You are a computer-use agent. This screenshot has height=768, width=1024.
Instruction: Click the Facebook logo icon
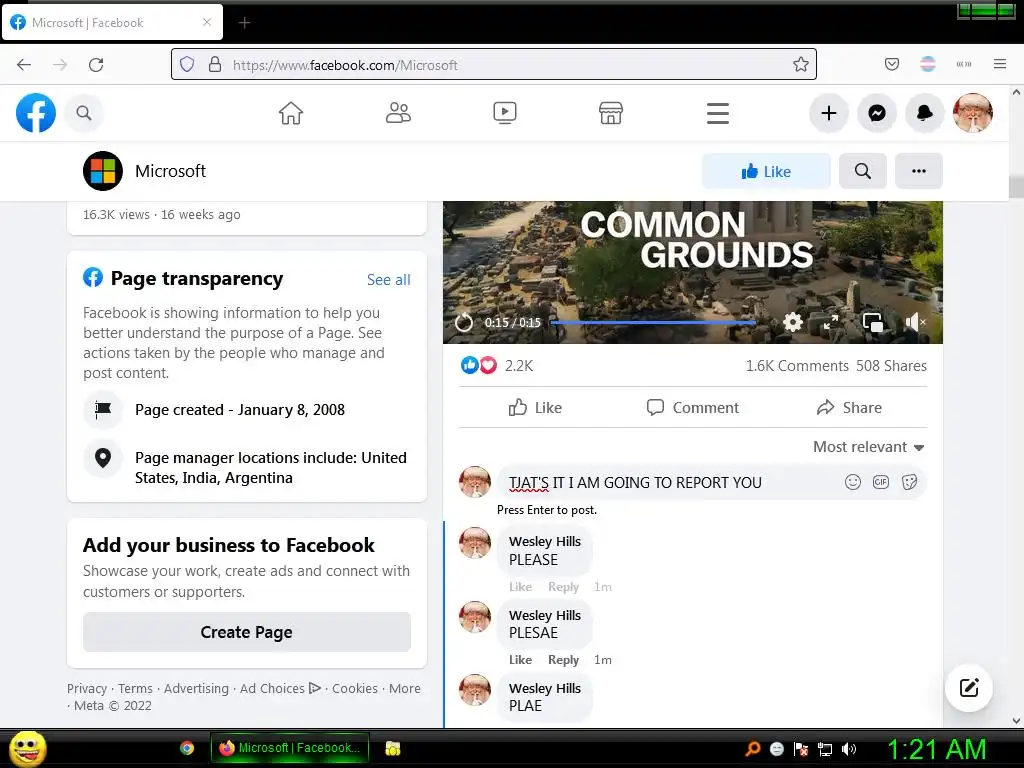36,113
